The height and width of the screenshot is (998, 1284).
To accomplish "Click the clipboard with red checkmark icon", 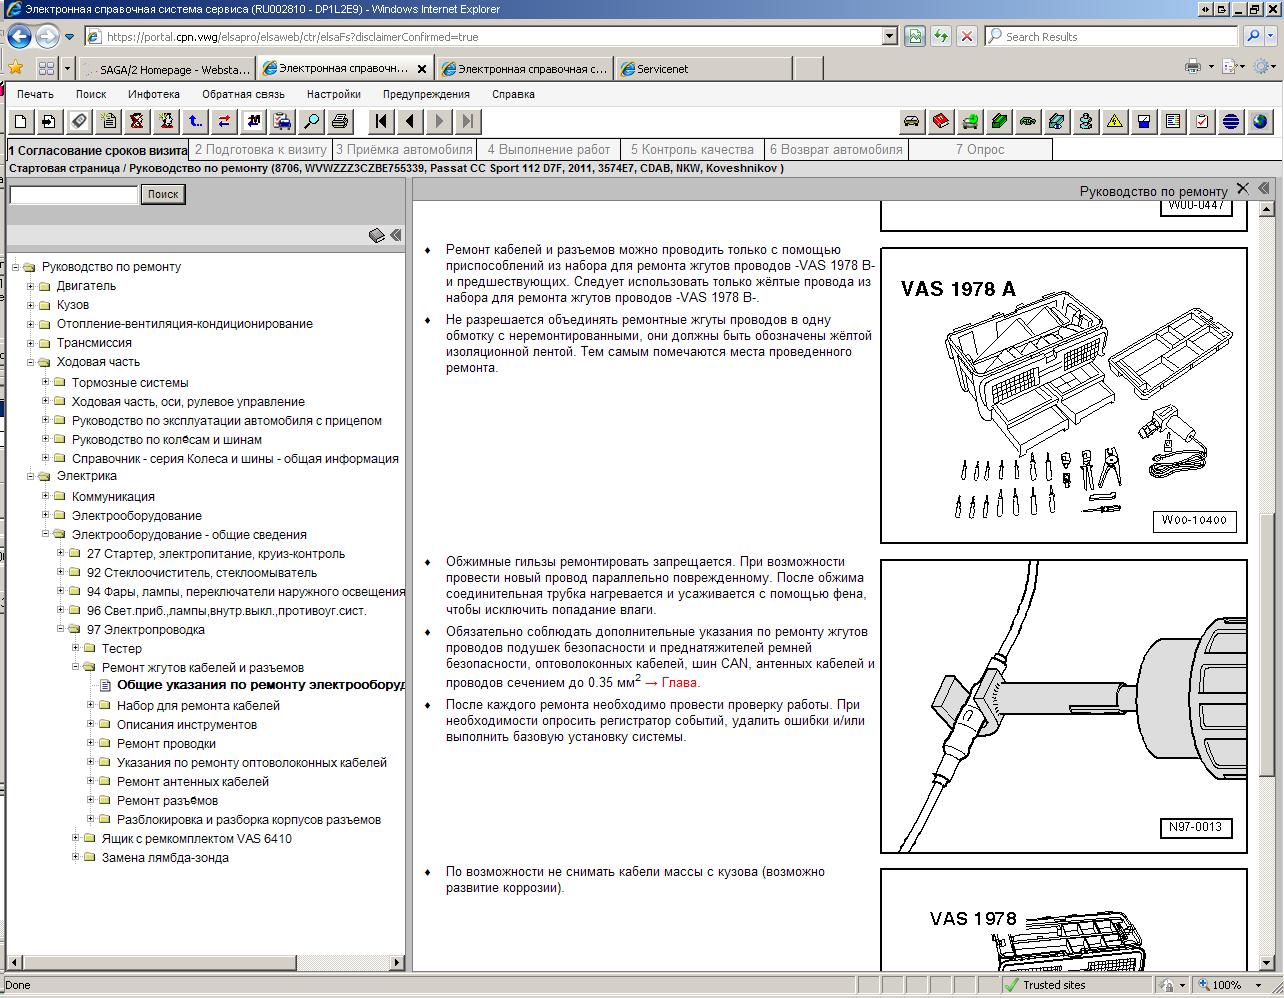I will click(1201, 121).
